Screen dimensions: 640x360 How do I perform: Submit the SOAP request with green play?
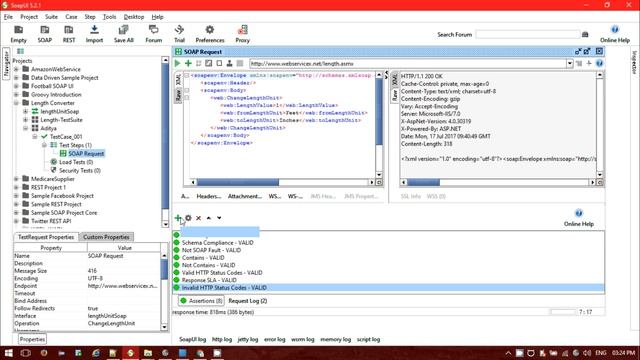(x=178, y=63)
